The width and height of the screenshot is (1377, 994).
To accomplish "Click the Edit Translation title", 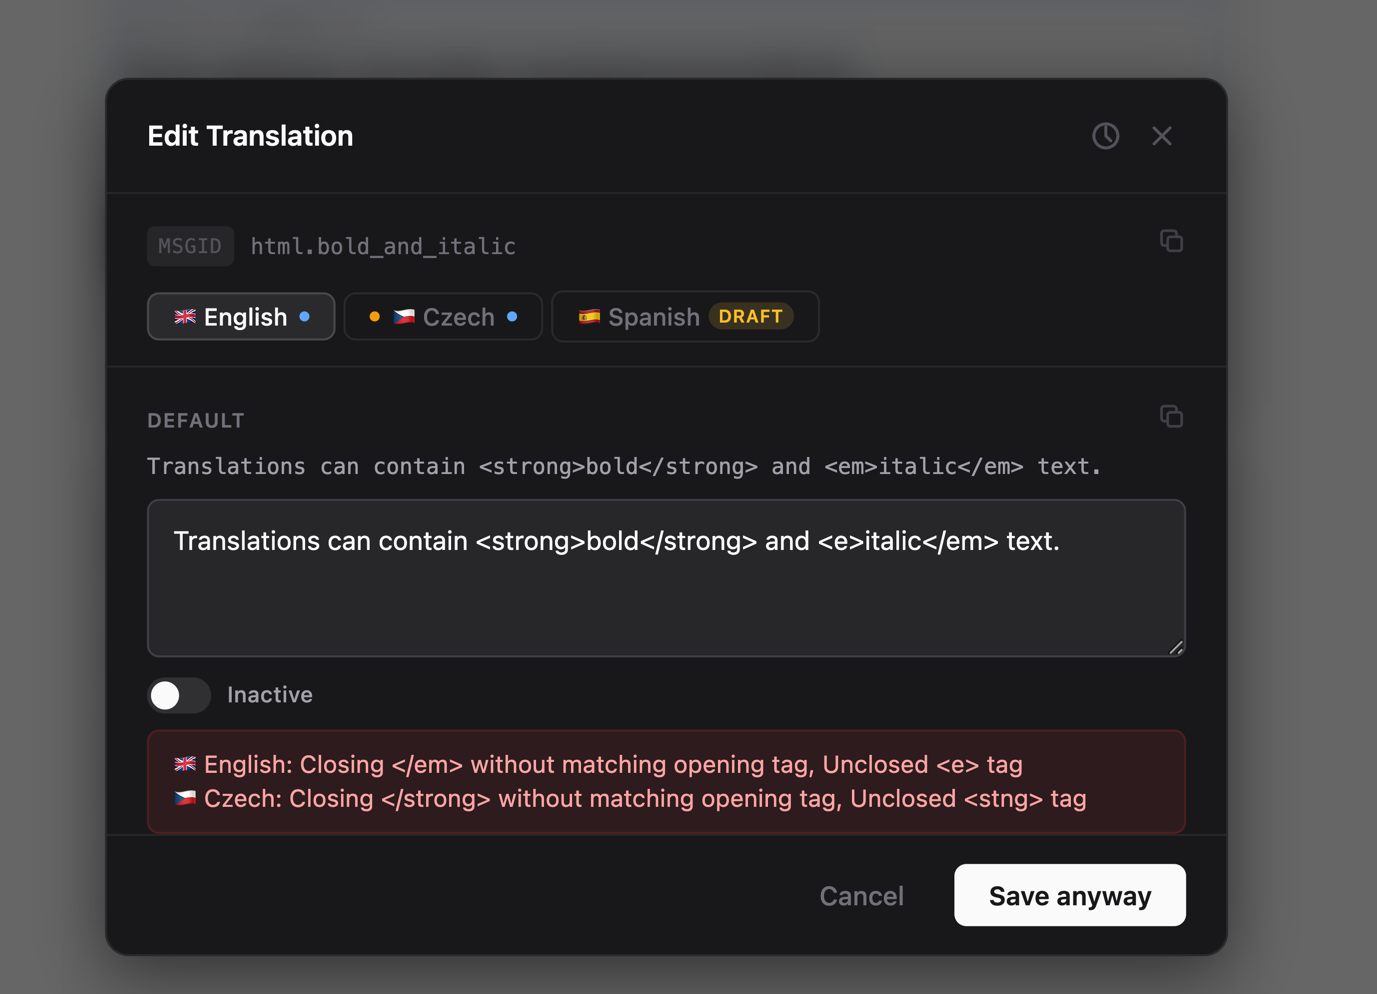I will tap(250, 136).
